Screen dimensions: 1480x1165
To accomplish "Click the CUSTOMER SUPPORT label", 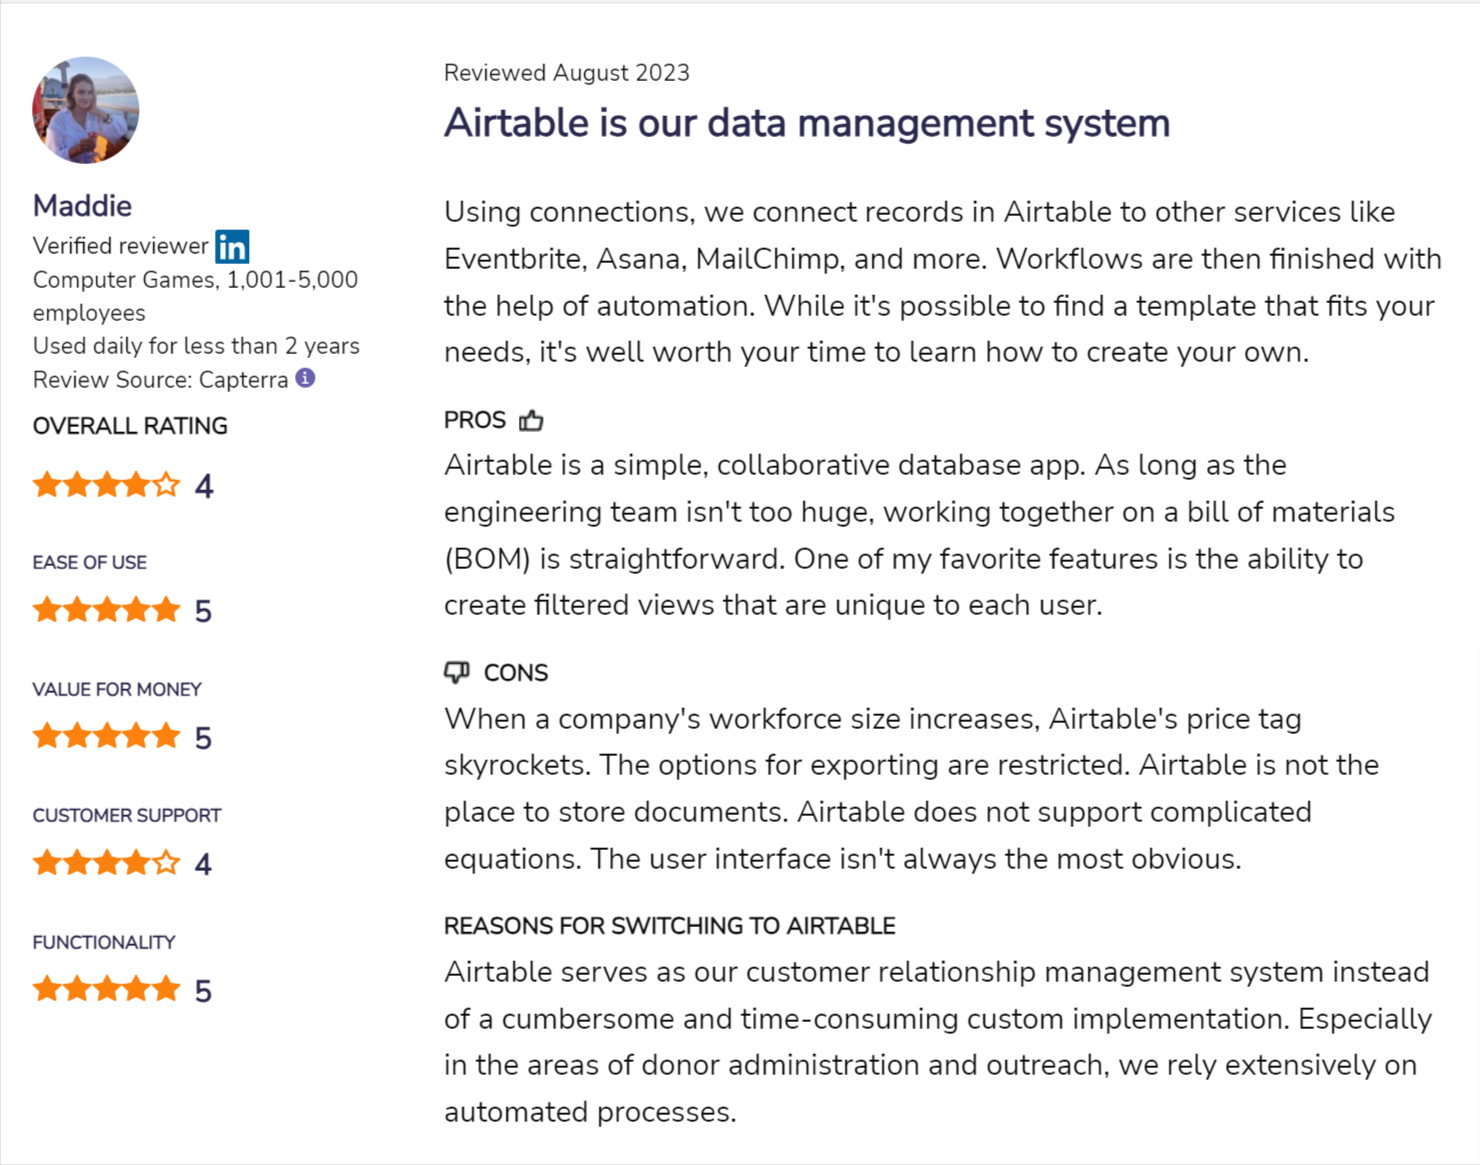I will tap(127, 816).
